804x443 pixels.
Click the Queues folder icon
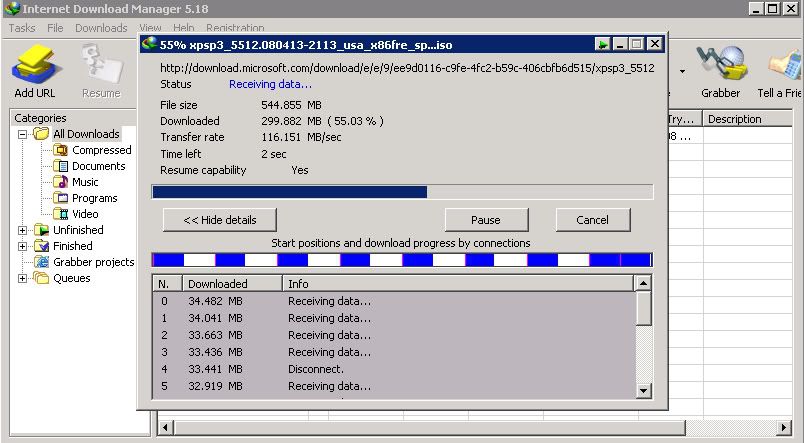41,278
